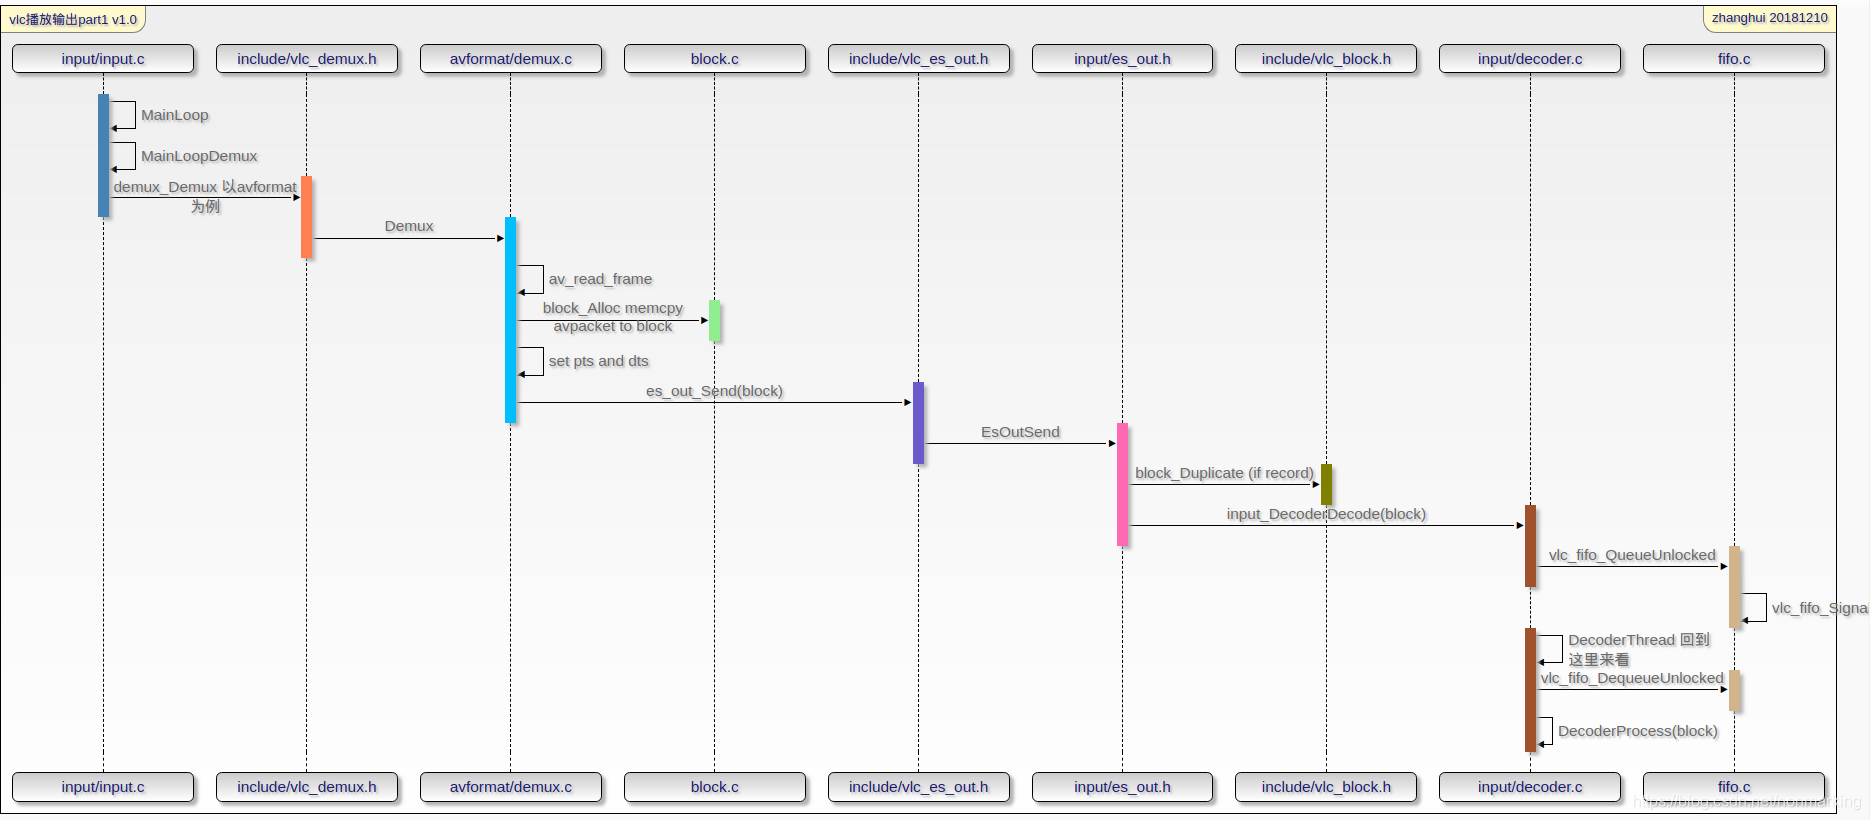1870x820 pixels.
Task: Select the 'vlc_fifo_QueueUnlocked' message label
Action: click(x=1632, y=555)
